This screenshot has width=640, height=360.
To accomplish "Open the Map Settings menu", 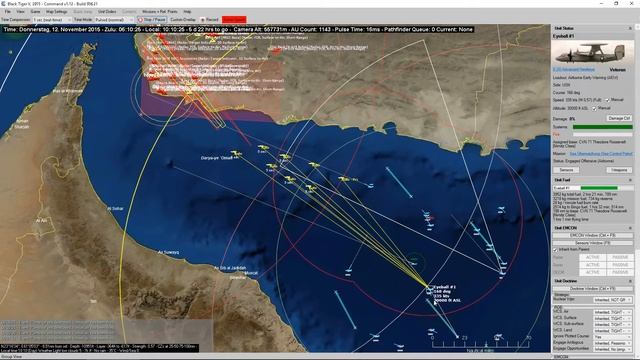I will coord(56,12).
